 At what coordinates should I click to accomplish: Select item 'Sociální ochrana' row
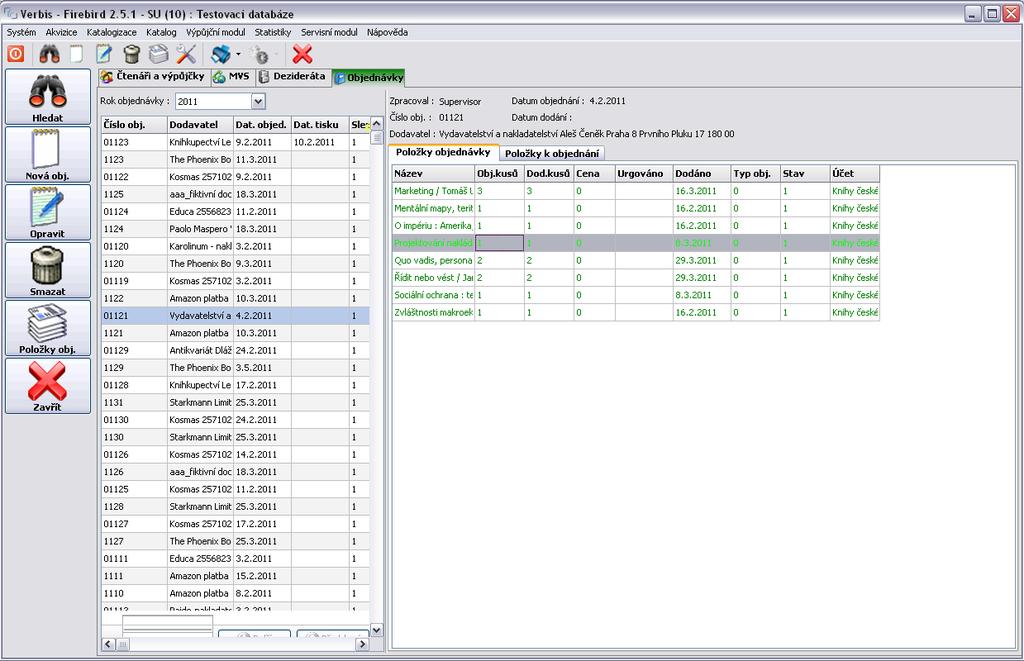click(x=635, y=295)
